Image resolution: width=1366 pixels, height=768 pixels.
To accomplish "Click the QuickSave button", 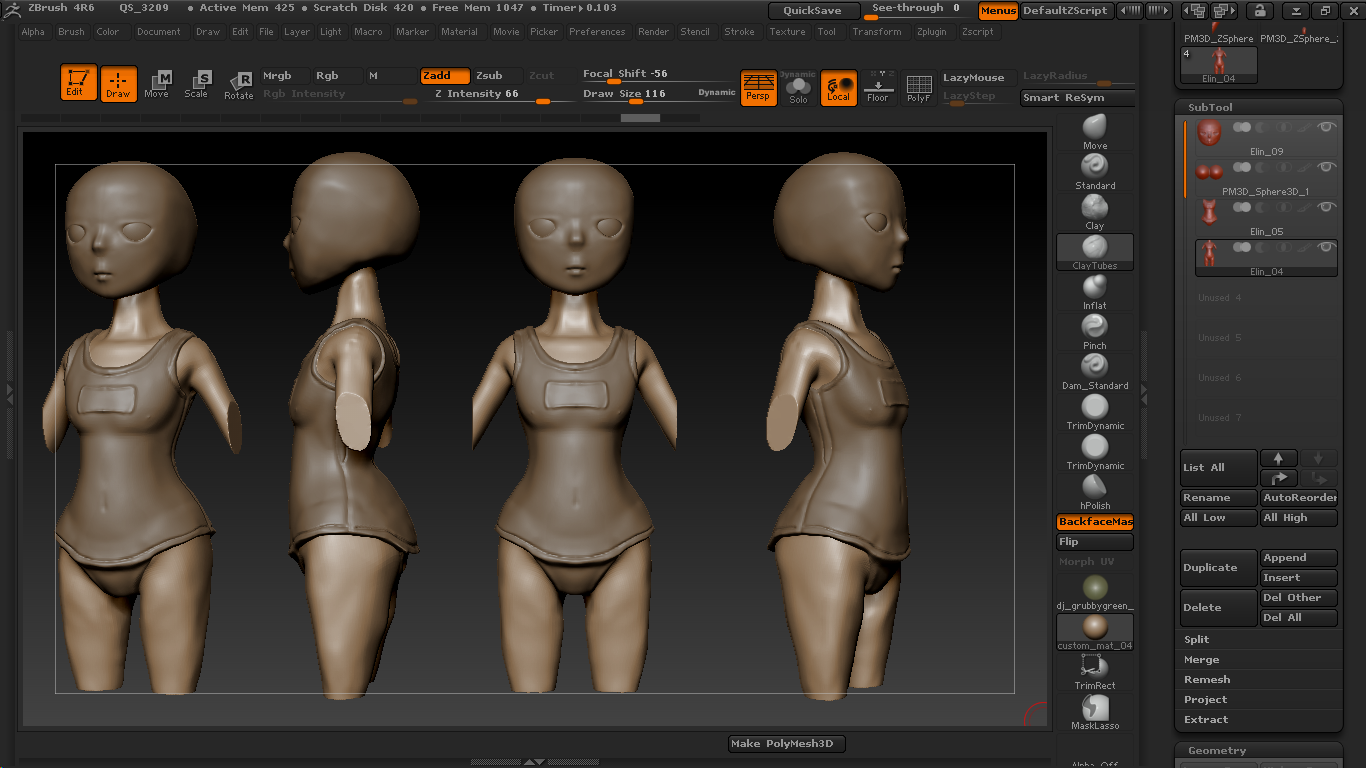I will coord(813,10).
